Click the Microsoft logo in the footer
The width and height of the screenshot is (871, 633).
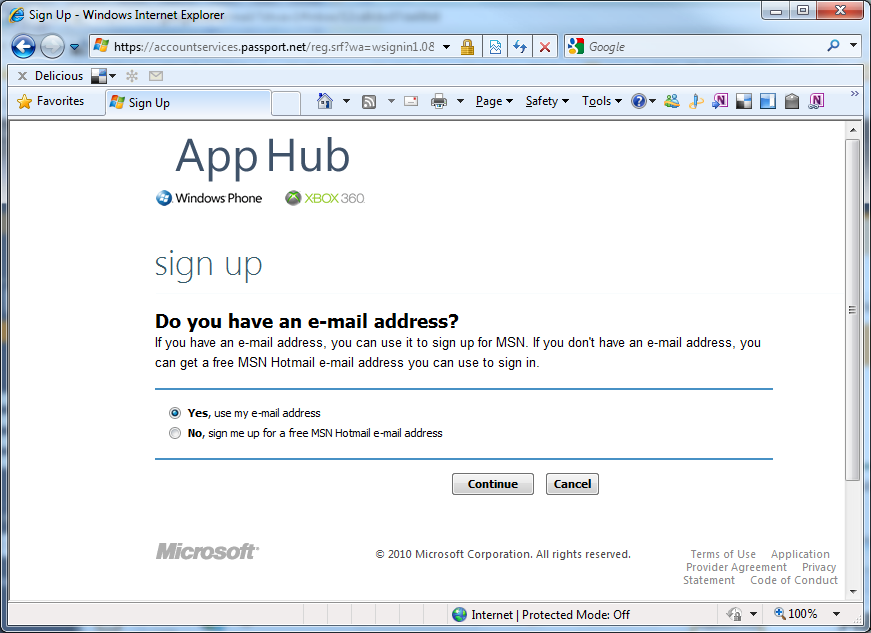click(x=207, y=551)
